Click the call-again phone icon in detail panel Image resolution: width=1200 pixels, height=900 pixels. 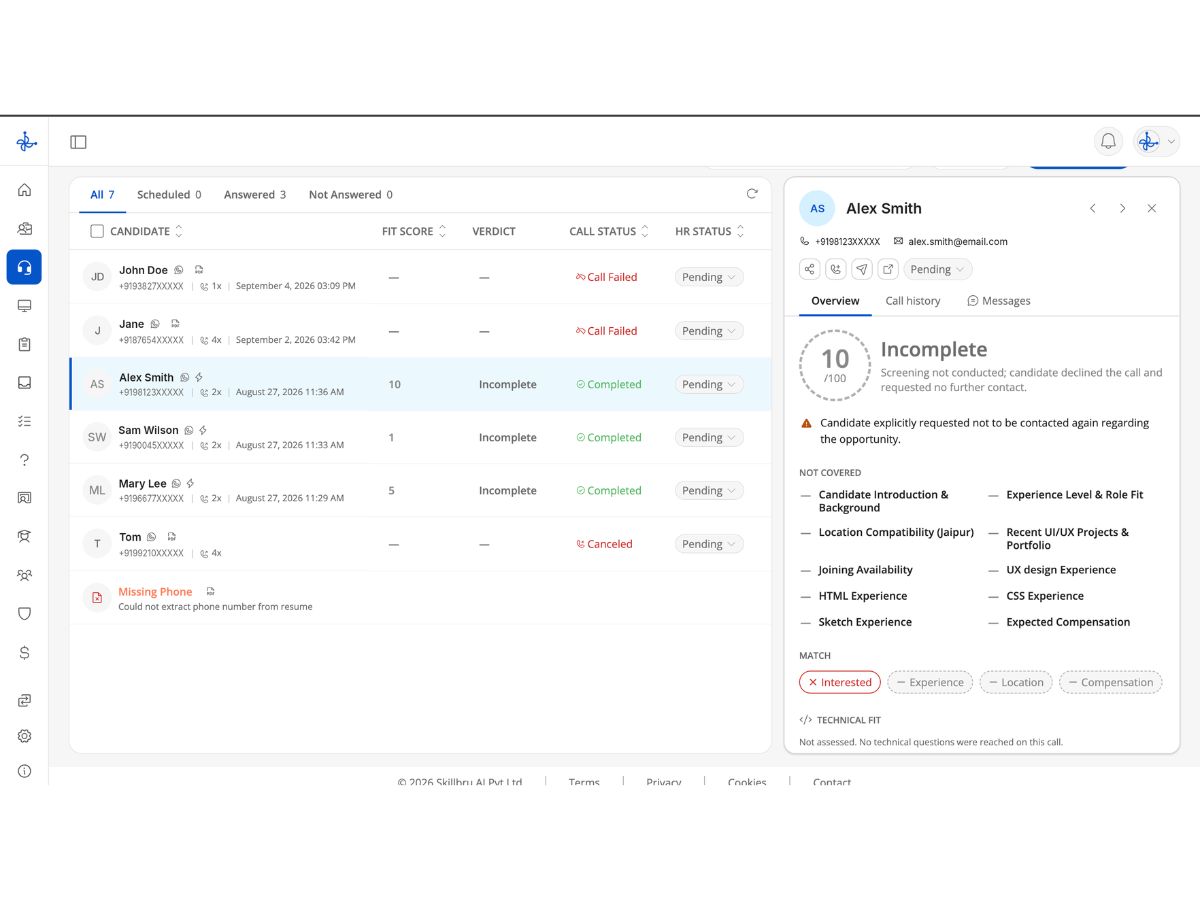click(836, 269)
